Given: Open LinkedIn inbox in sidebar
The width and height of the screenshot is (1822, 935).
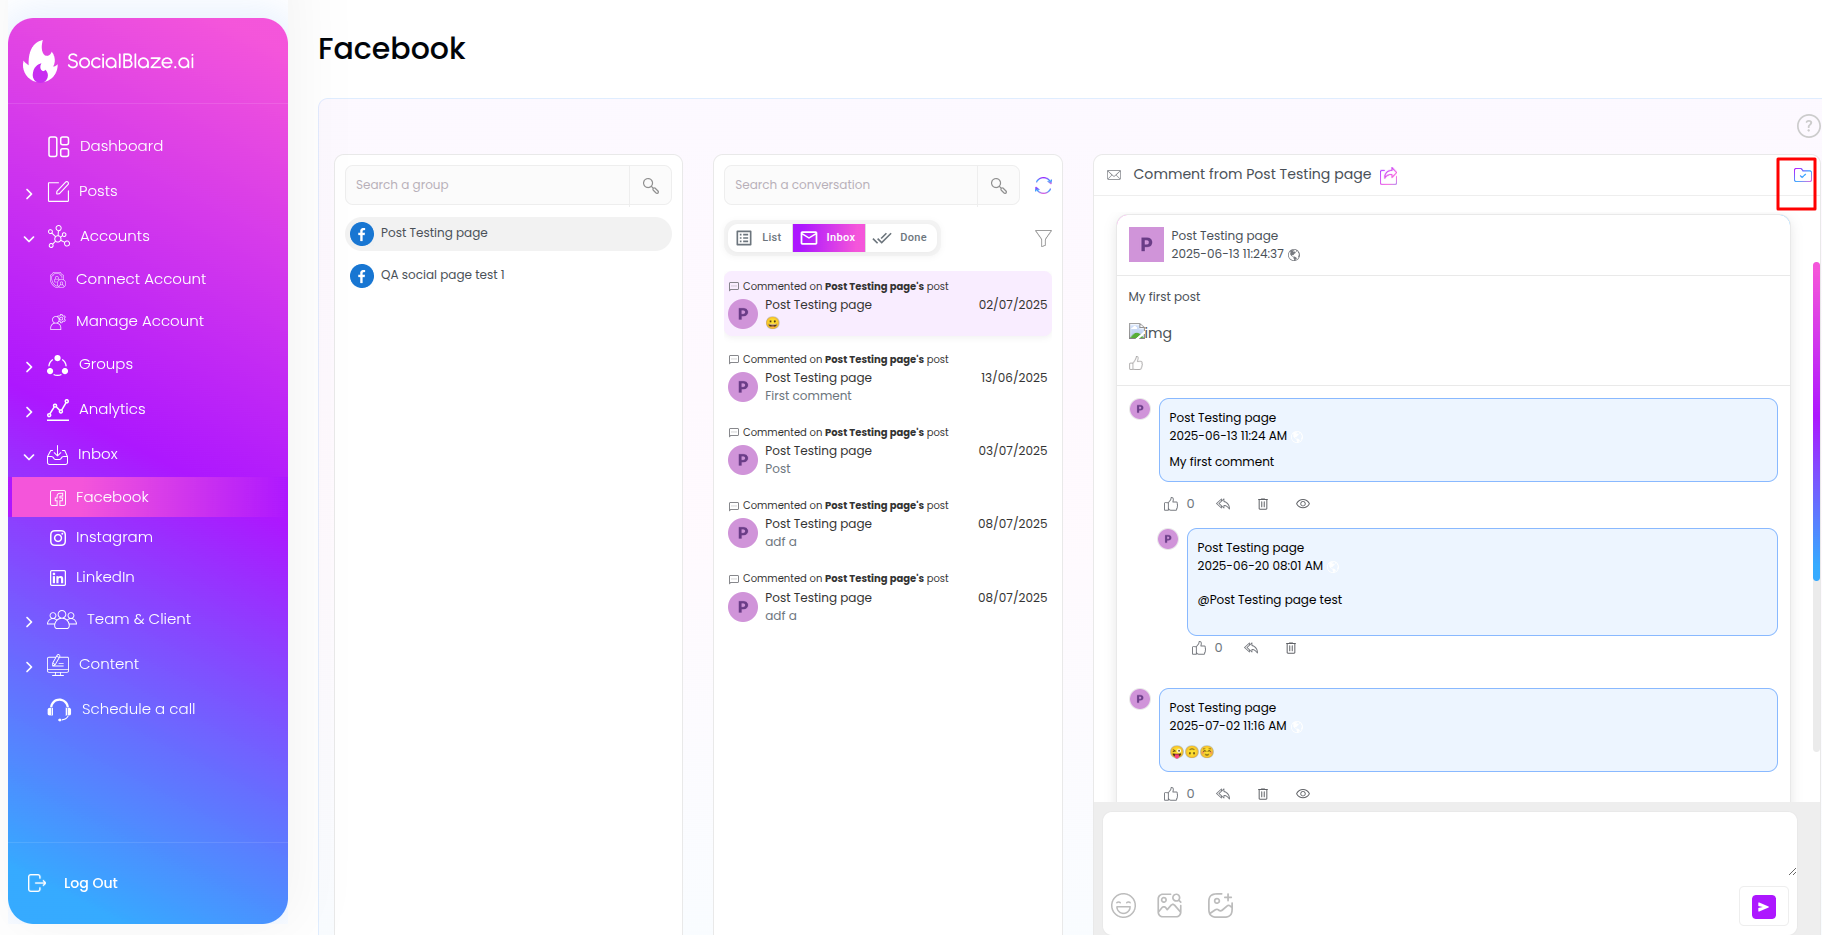Looking at the screenshot, I should tap(105, 577).
